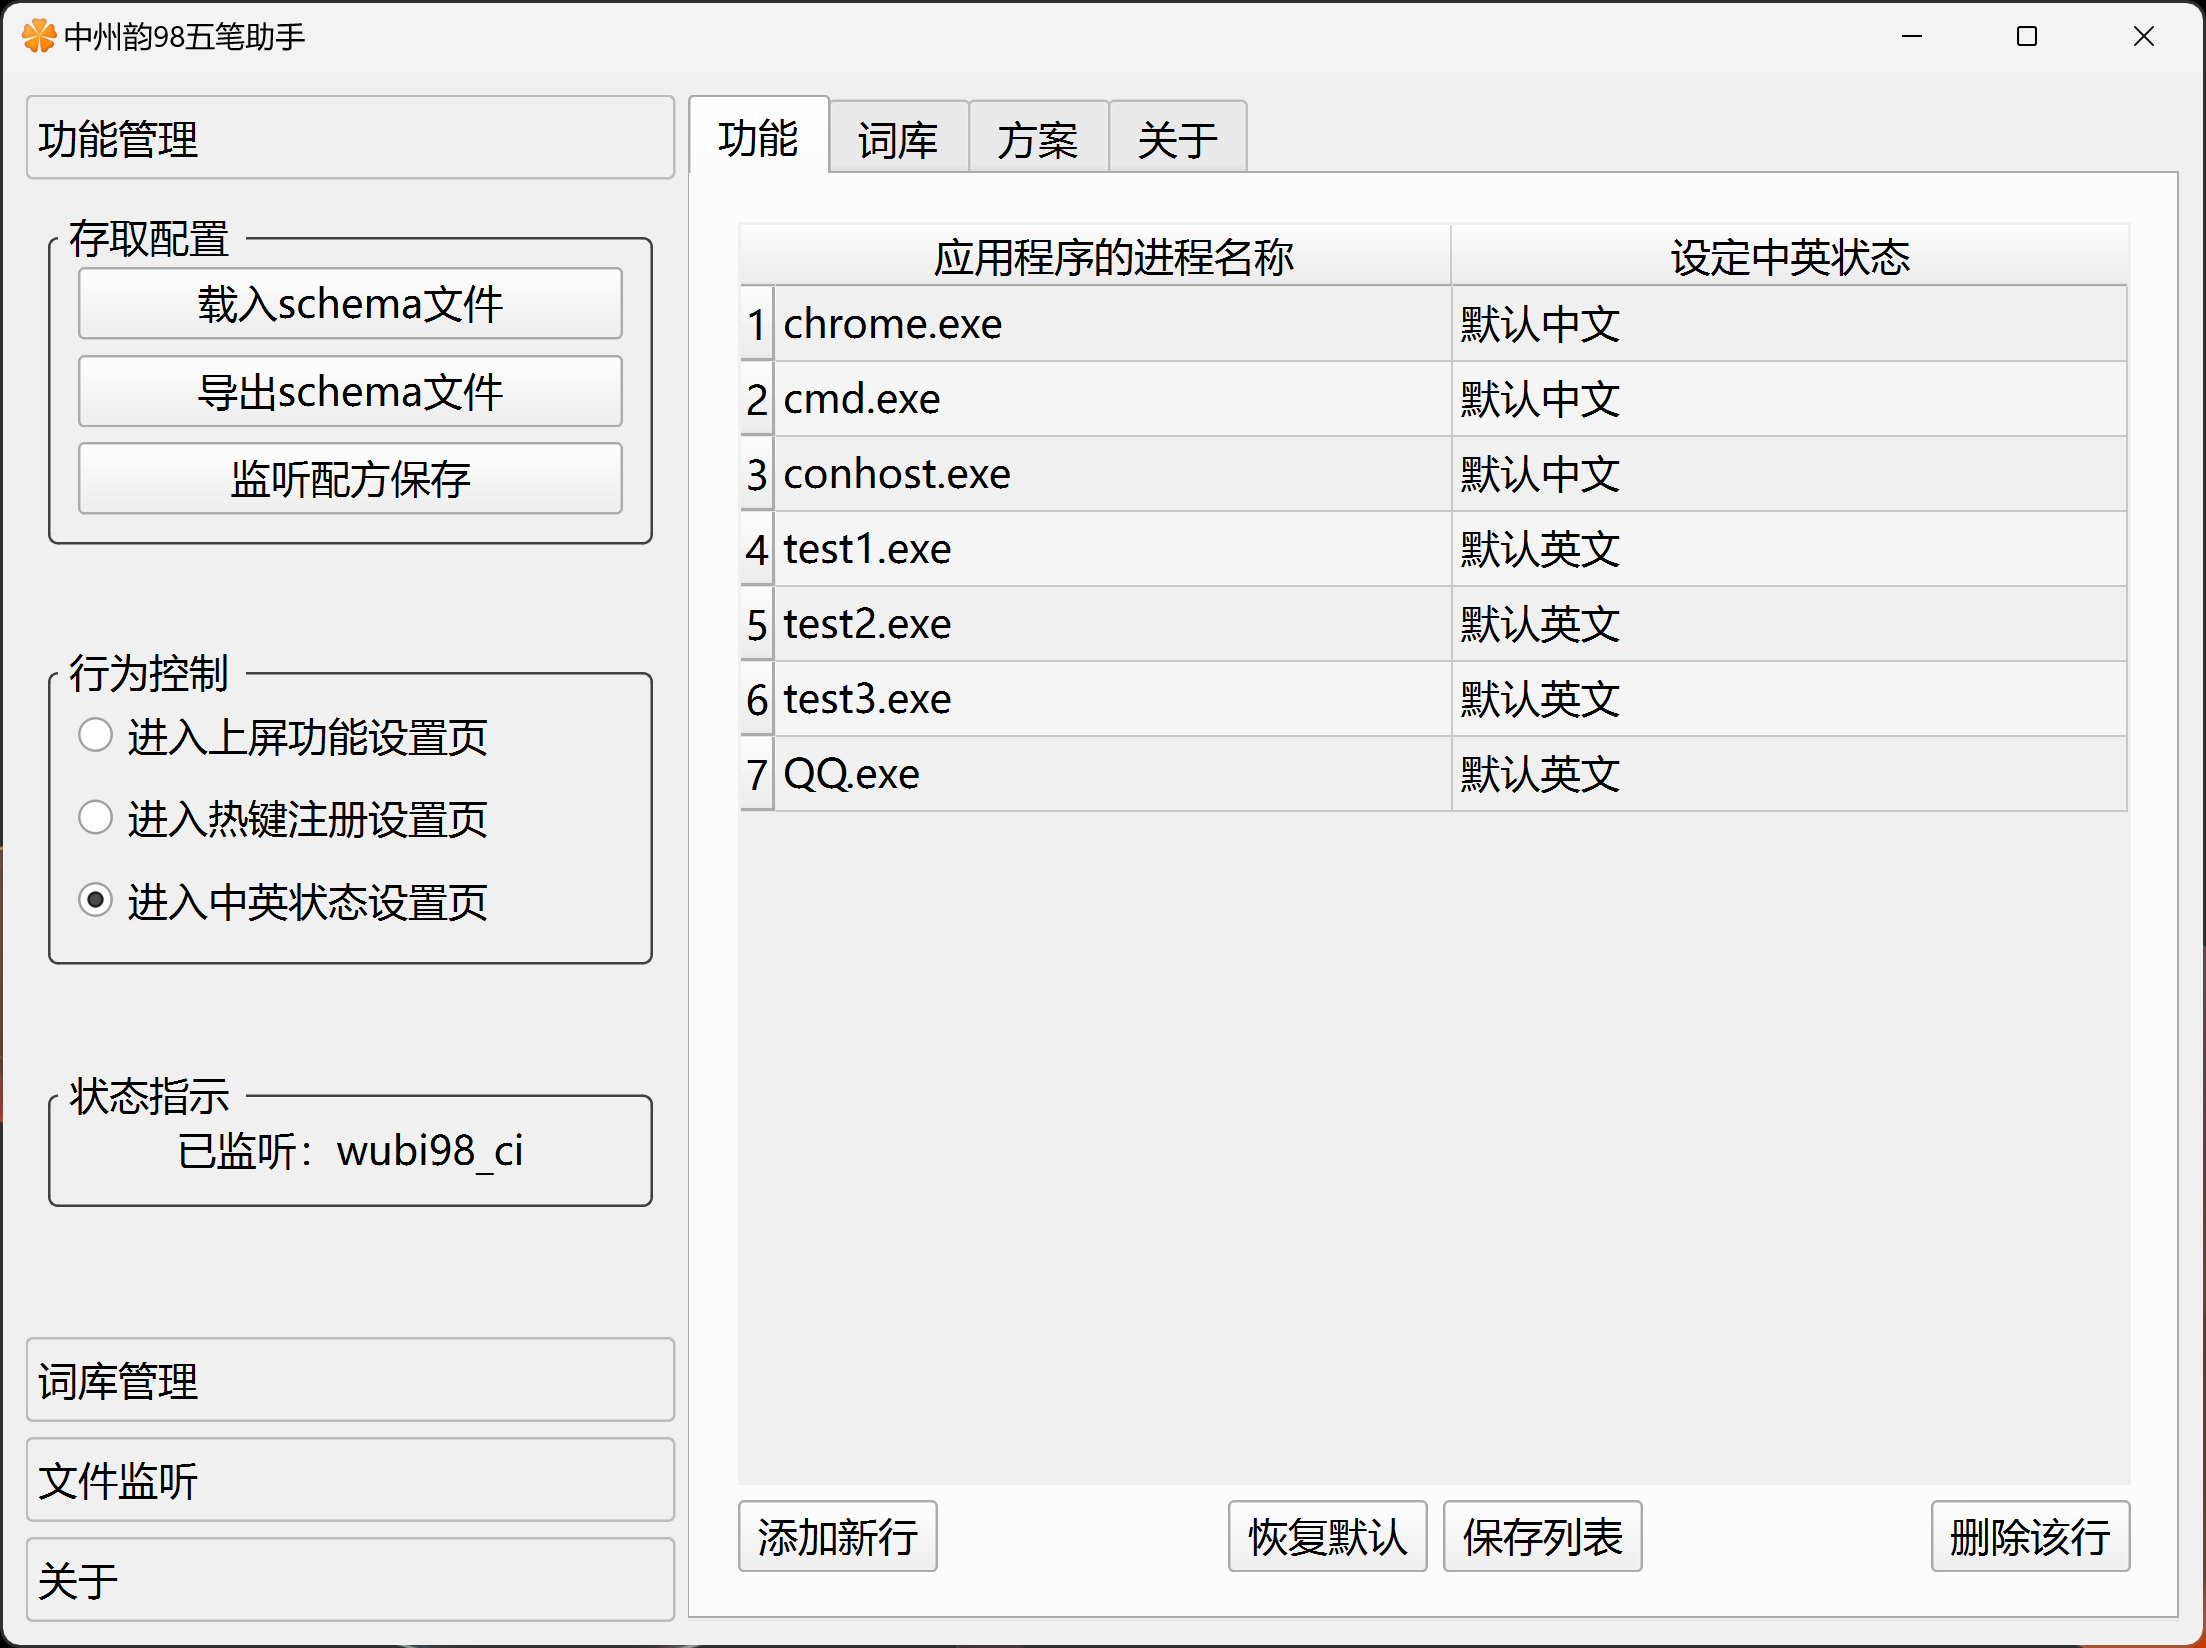Expand the 文件监听 sidebar section
The height and width of the screenshot is (1648, 2206).
coord(350,1480)
